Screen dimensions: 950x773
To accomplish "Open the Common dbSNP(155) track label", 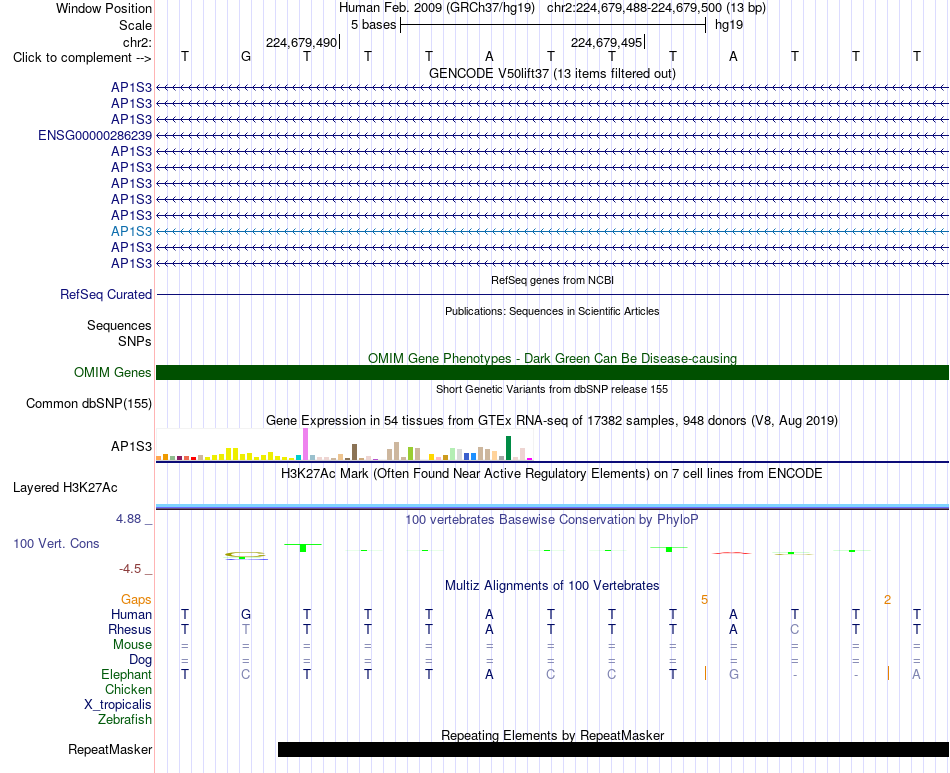I will pos(89,403).
